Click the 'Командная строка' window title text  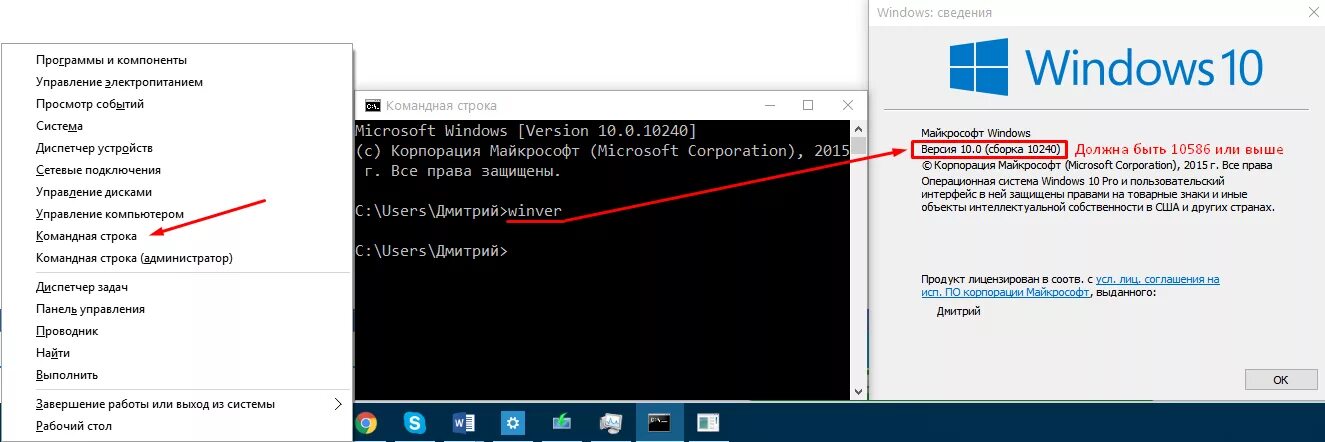pos(441,105)
